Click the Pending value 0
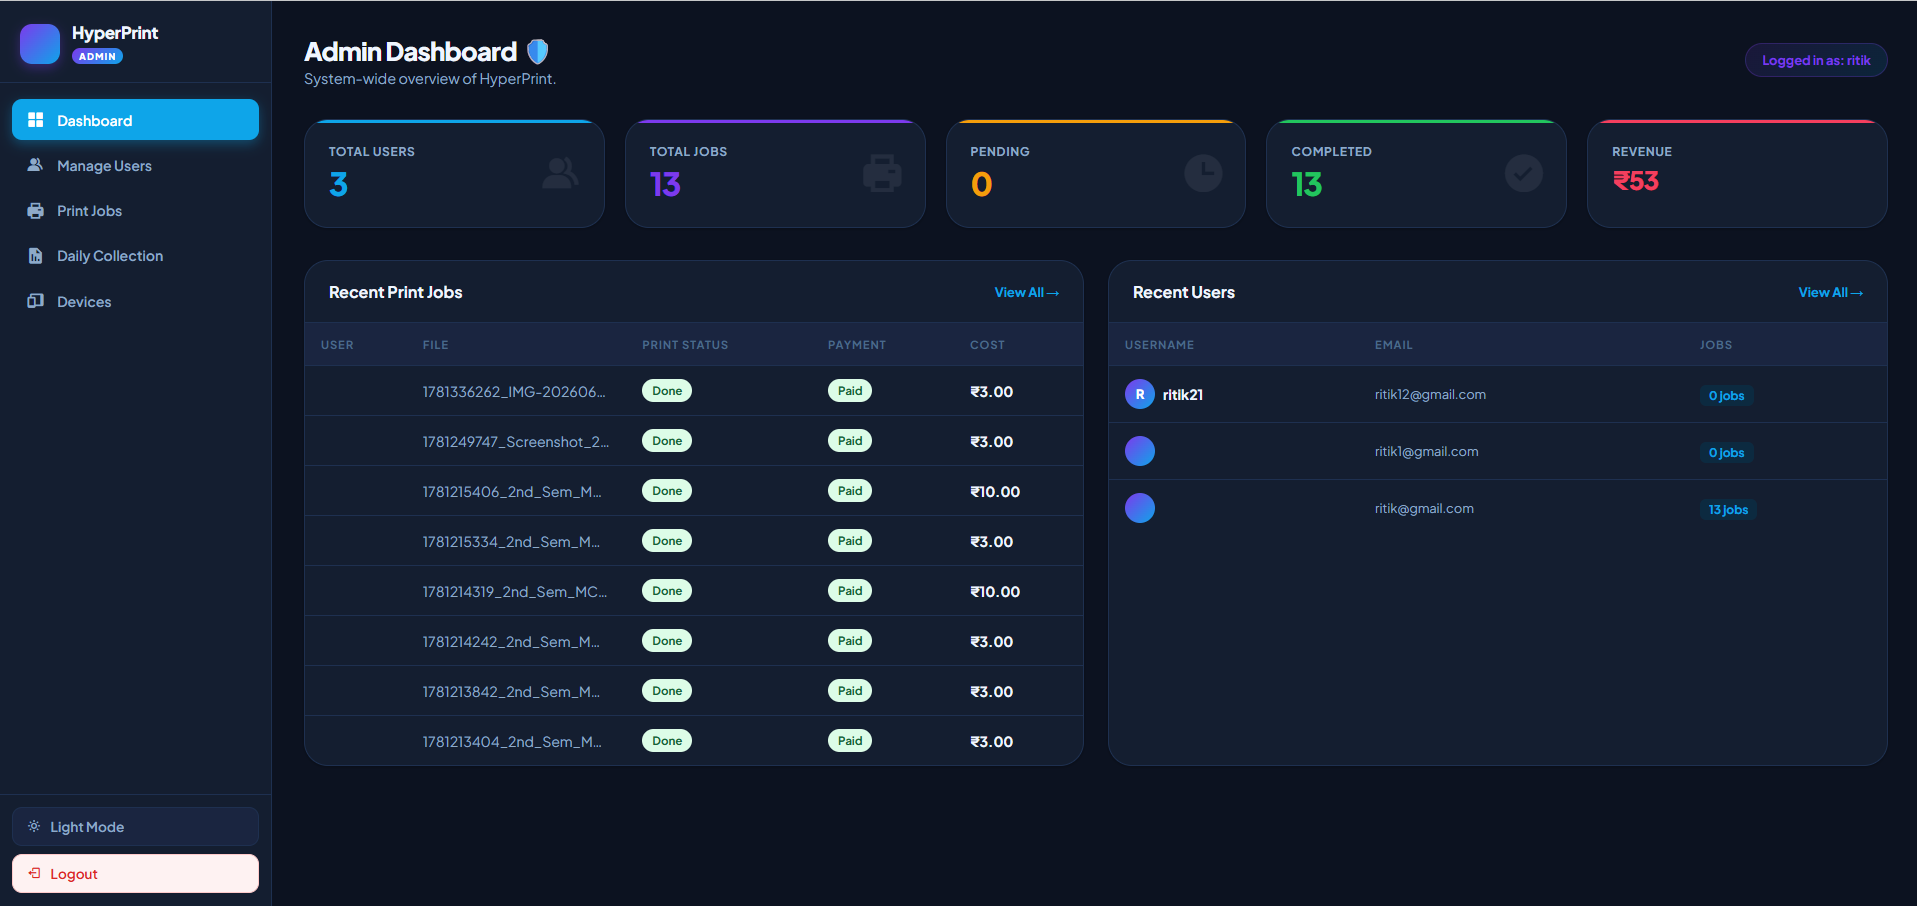 coord(981,184)
